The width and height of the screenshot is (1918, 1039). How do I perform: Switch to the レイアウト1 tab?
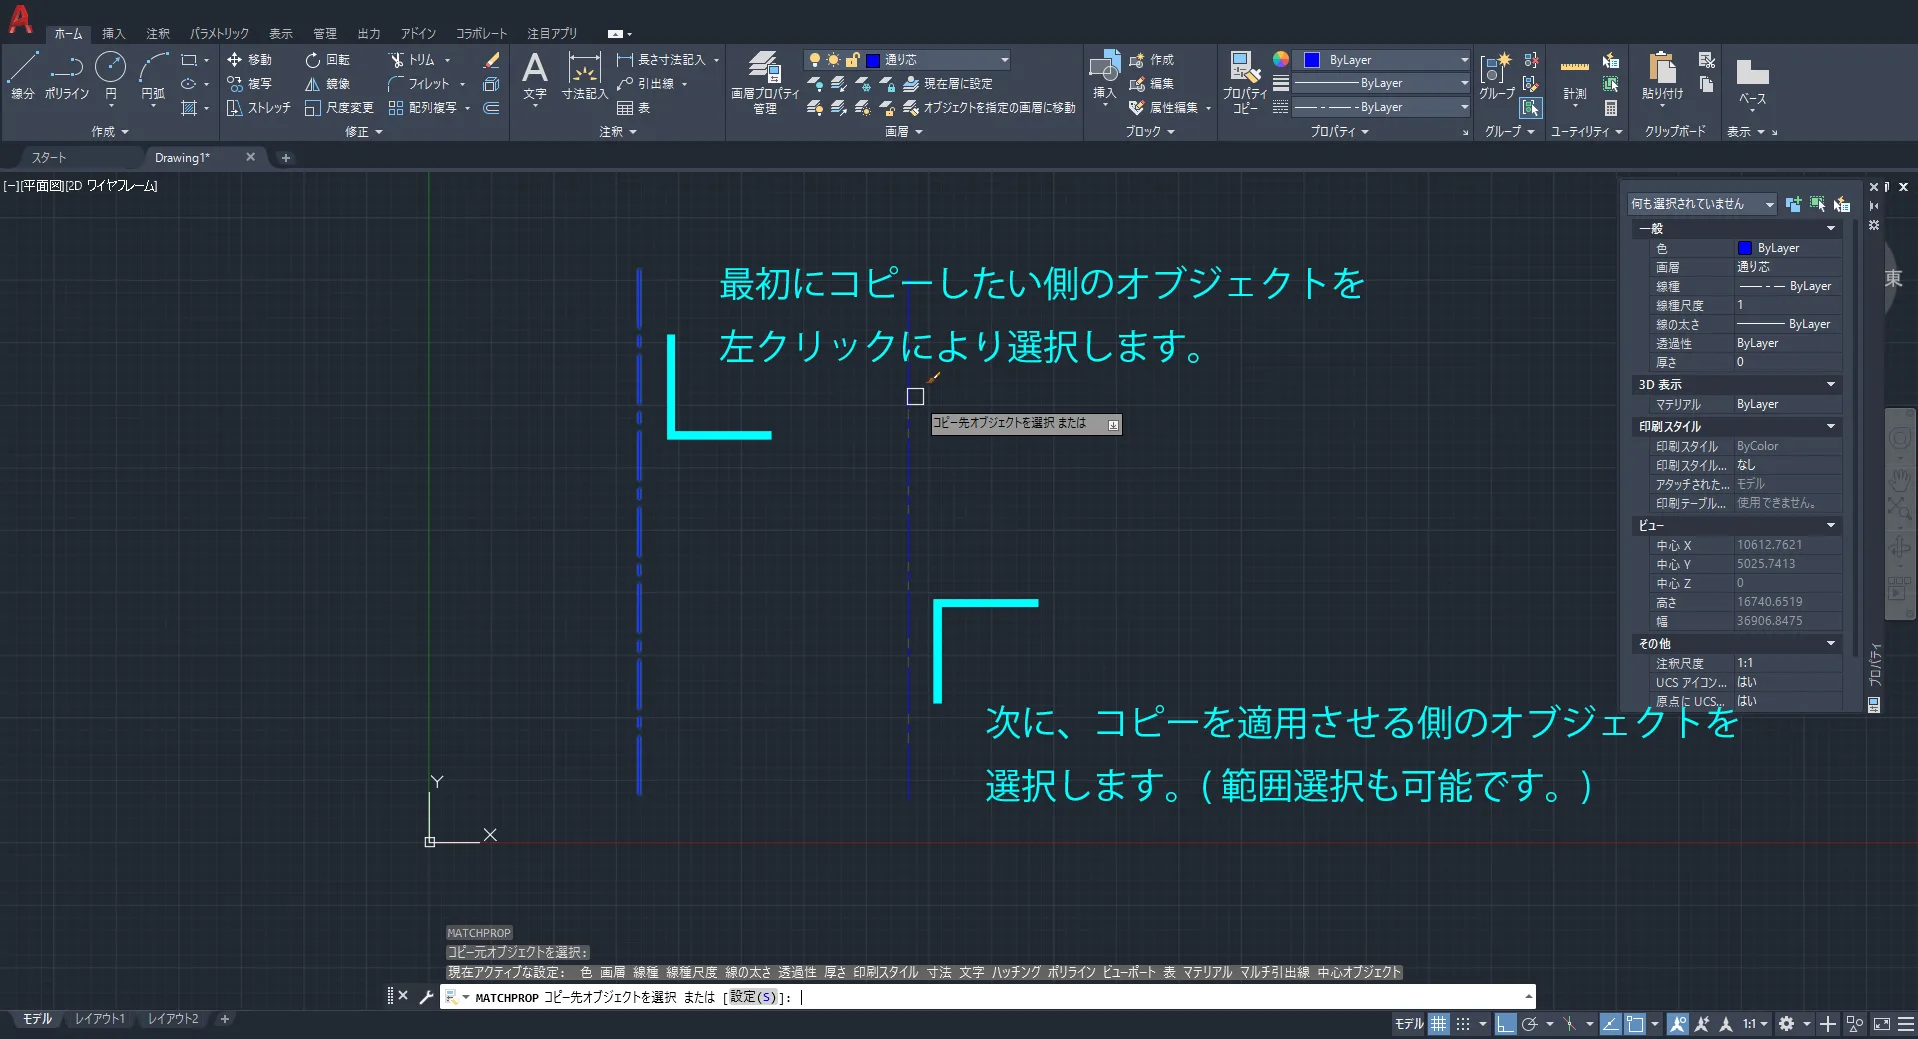coord(100,1019)
